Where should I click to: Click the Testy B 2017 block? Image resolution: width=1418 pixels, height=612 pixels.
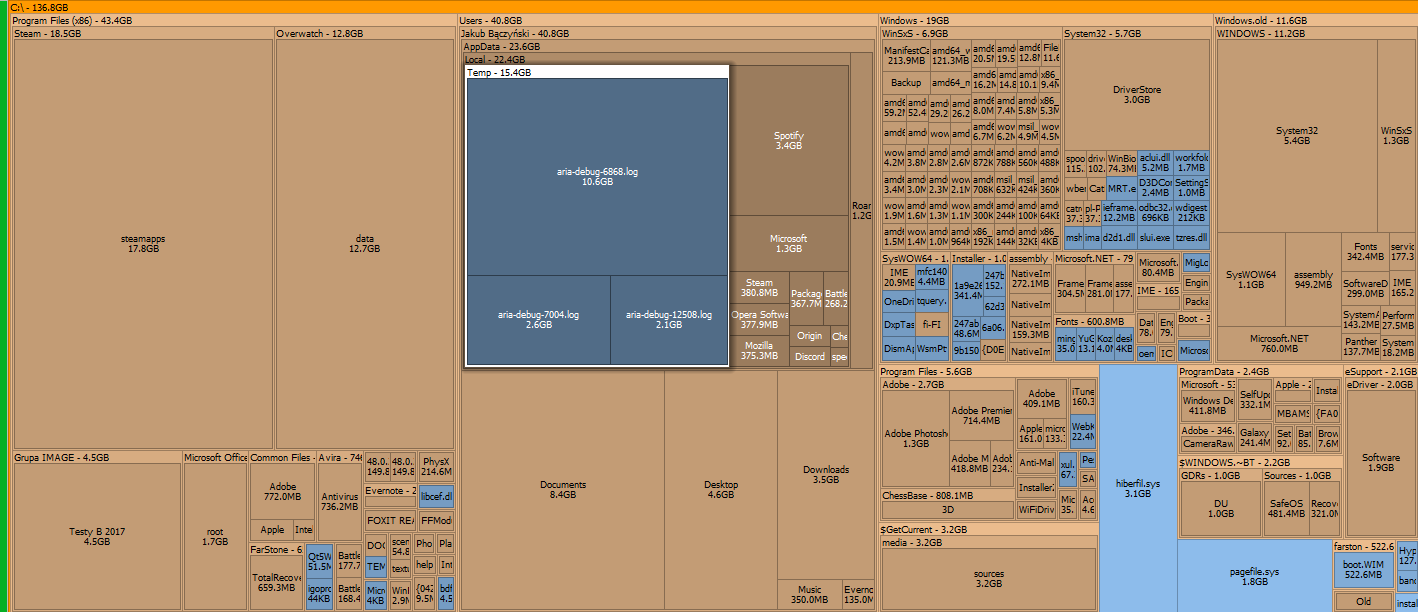tap(97, 536)
